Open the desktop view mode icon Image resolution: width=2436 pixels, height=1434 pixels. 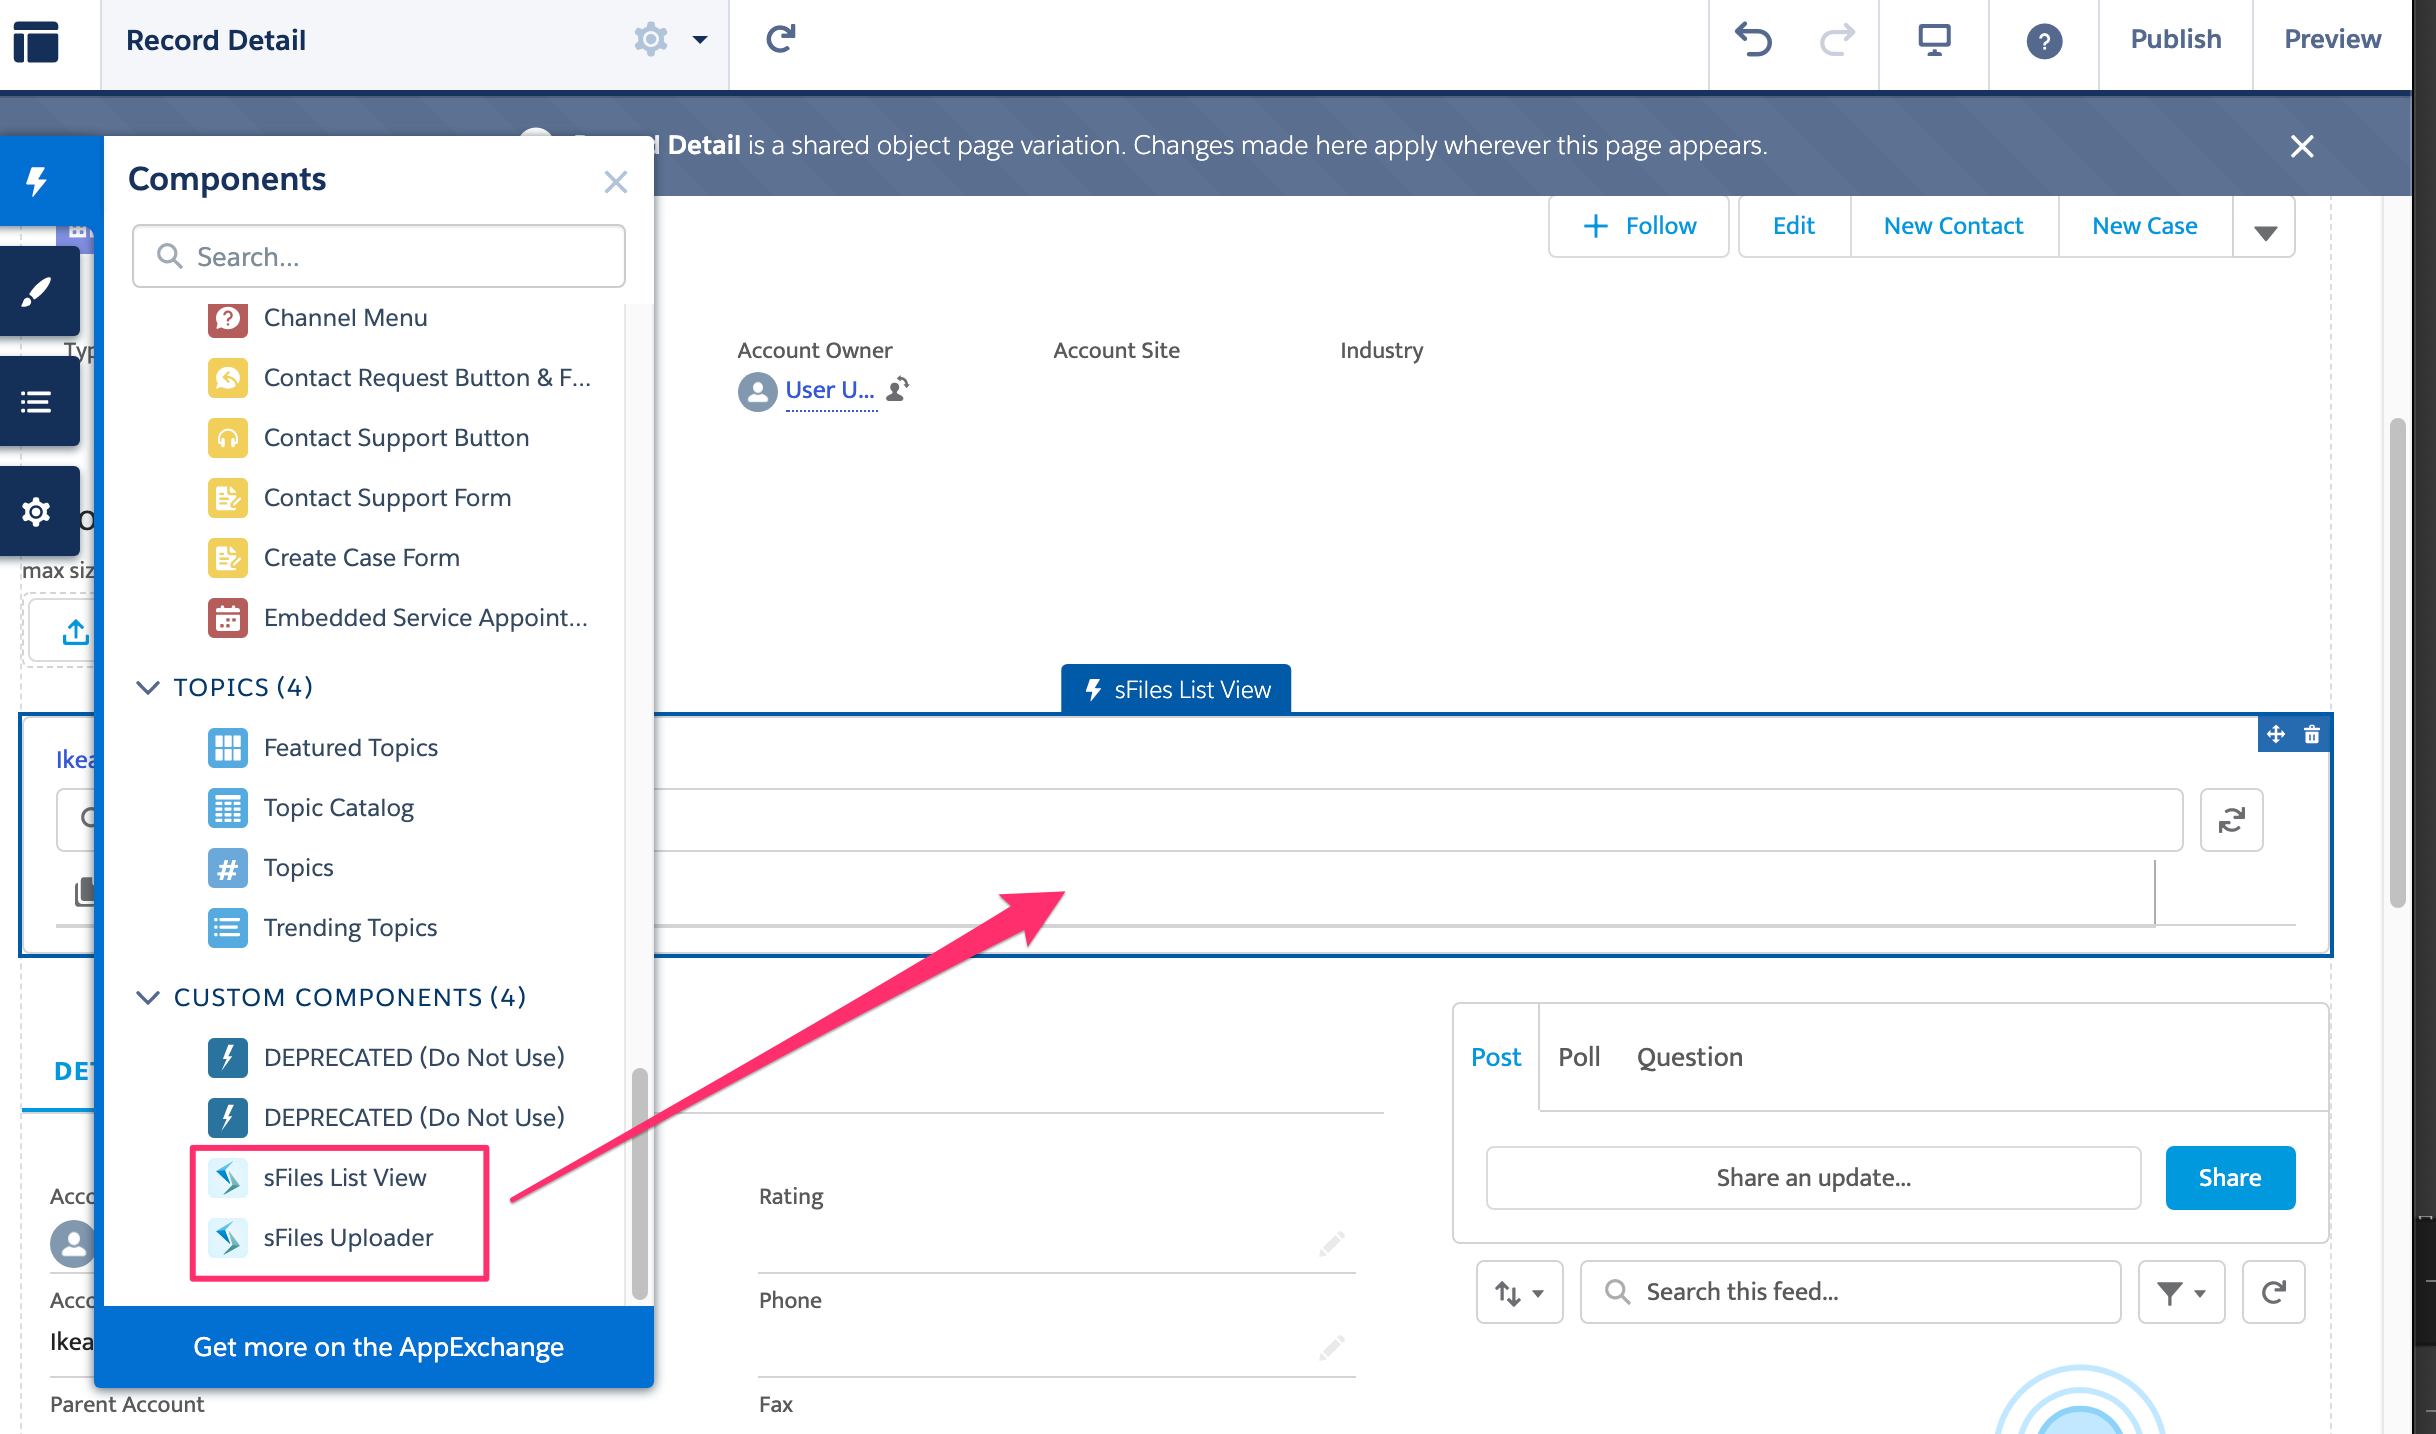click(1934, 40)
